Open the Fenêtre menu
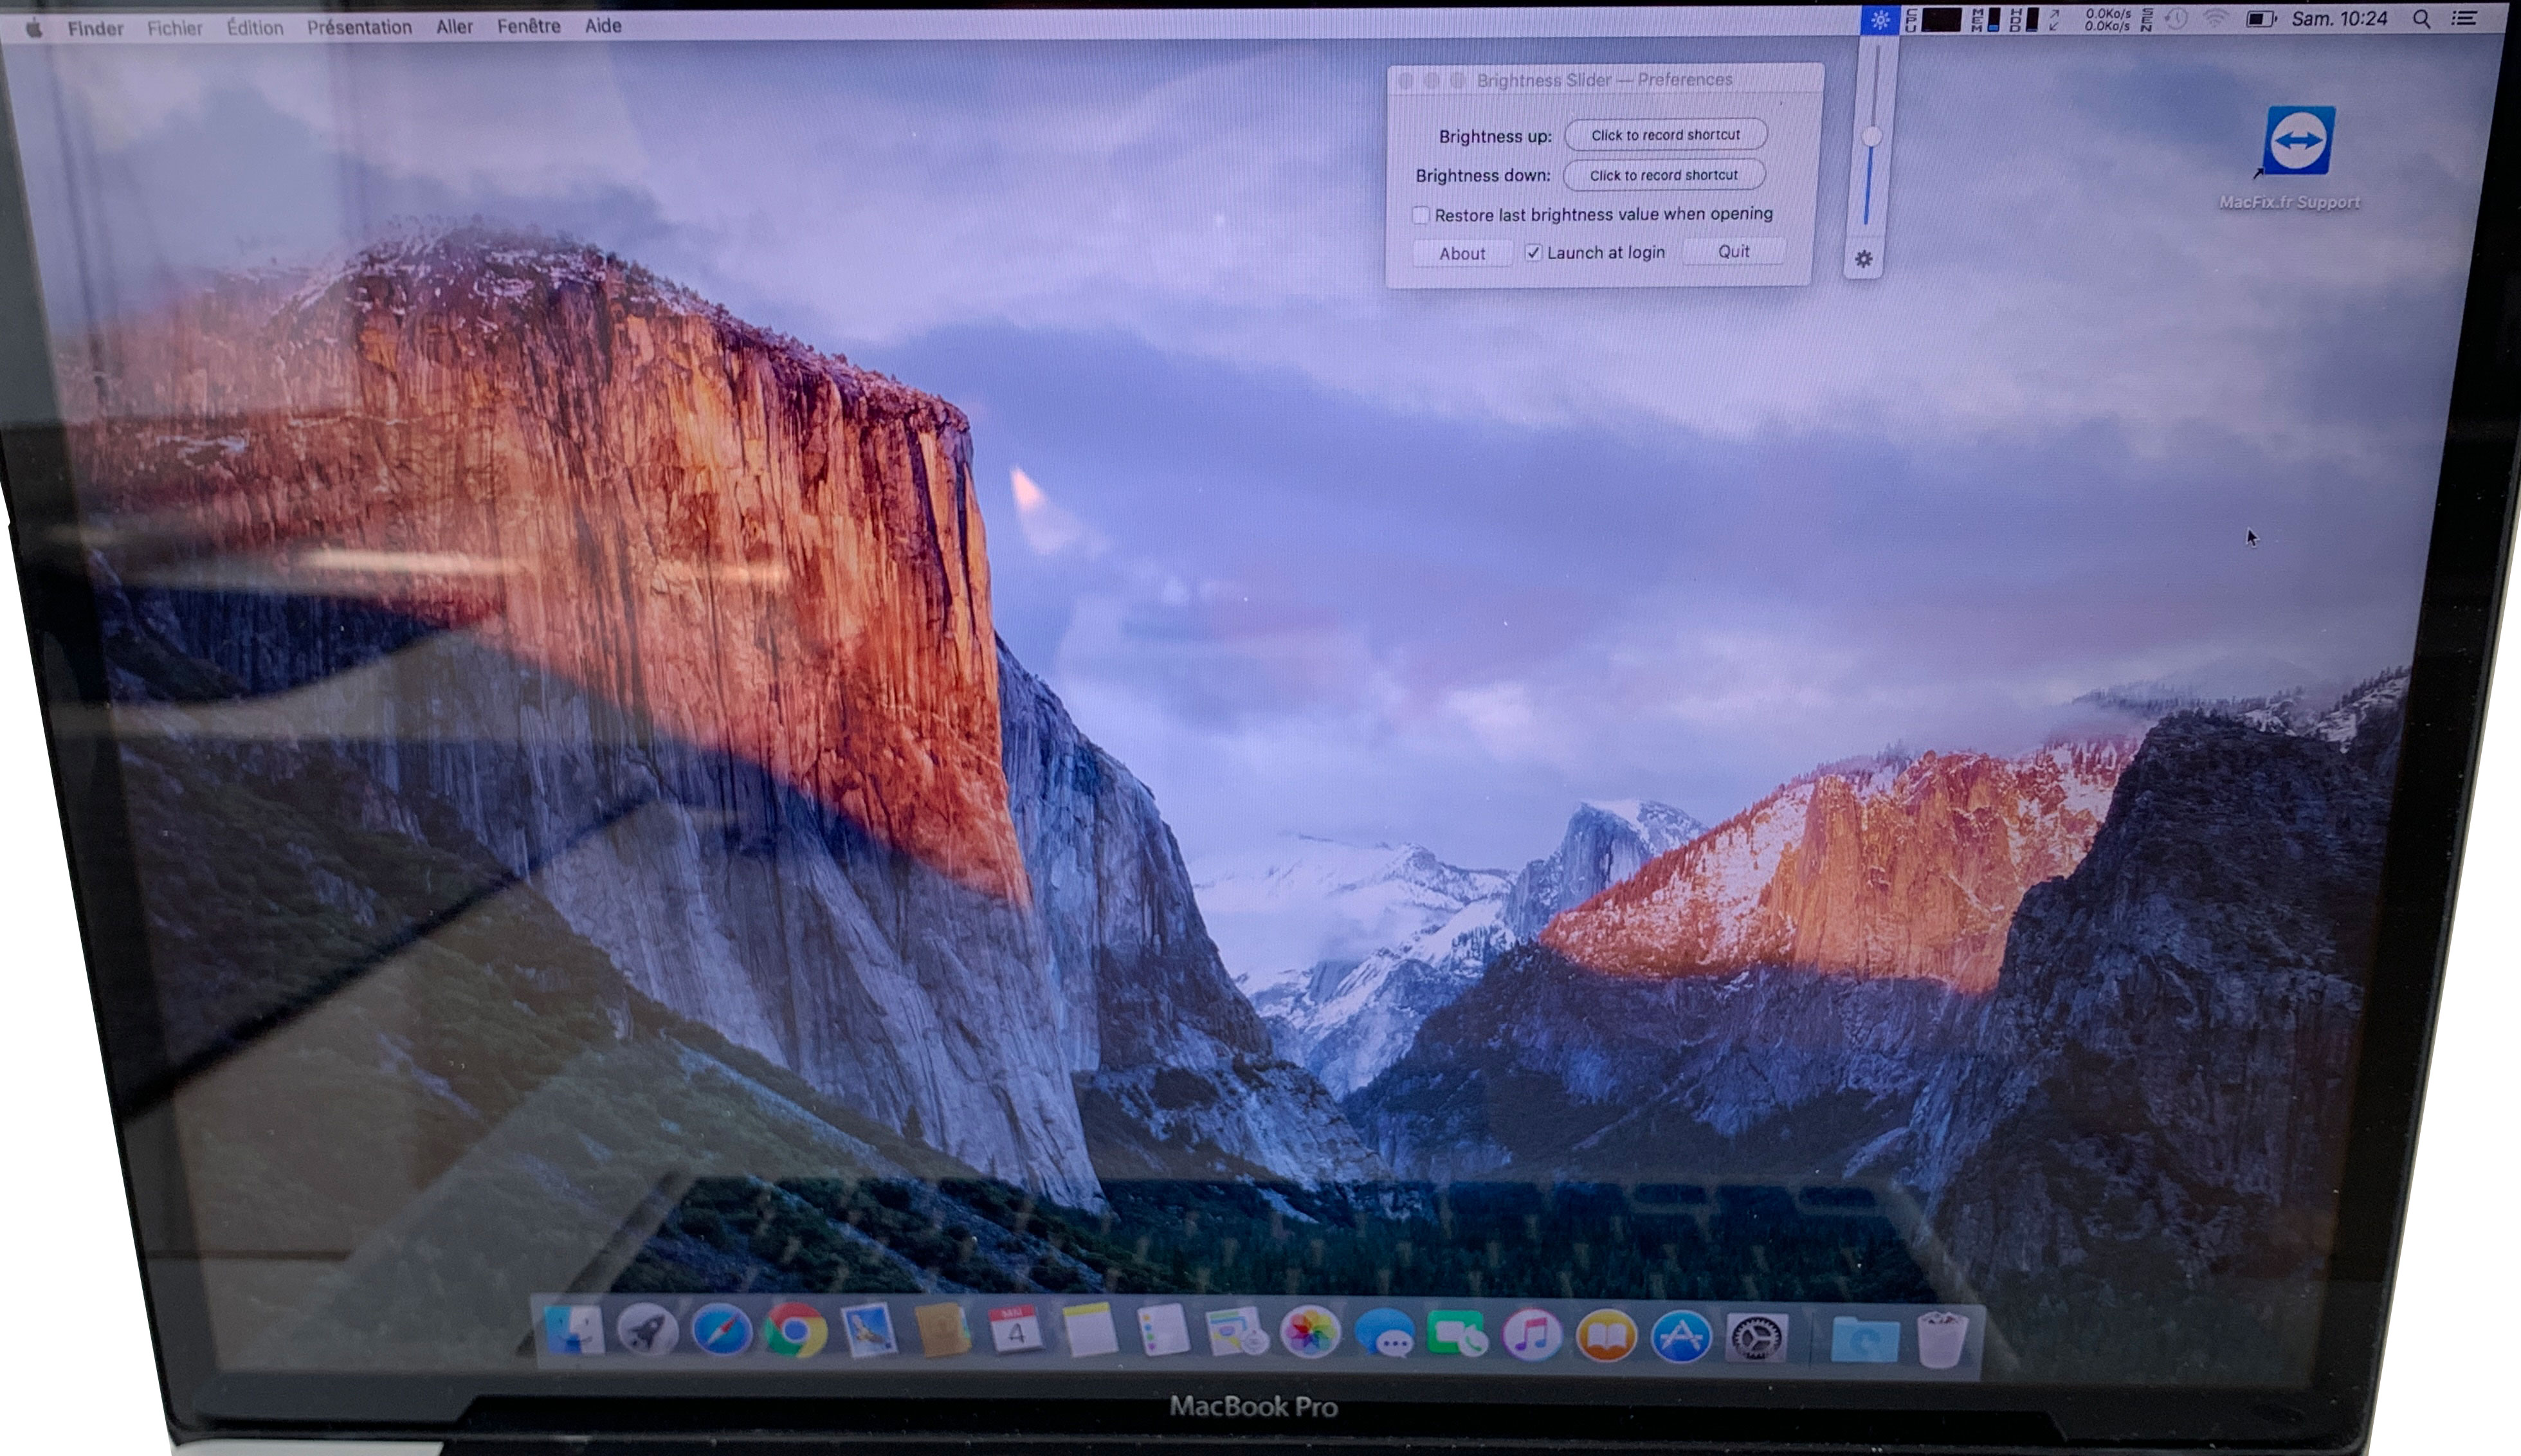The image size is (2521, 1456). 528,26
